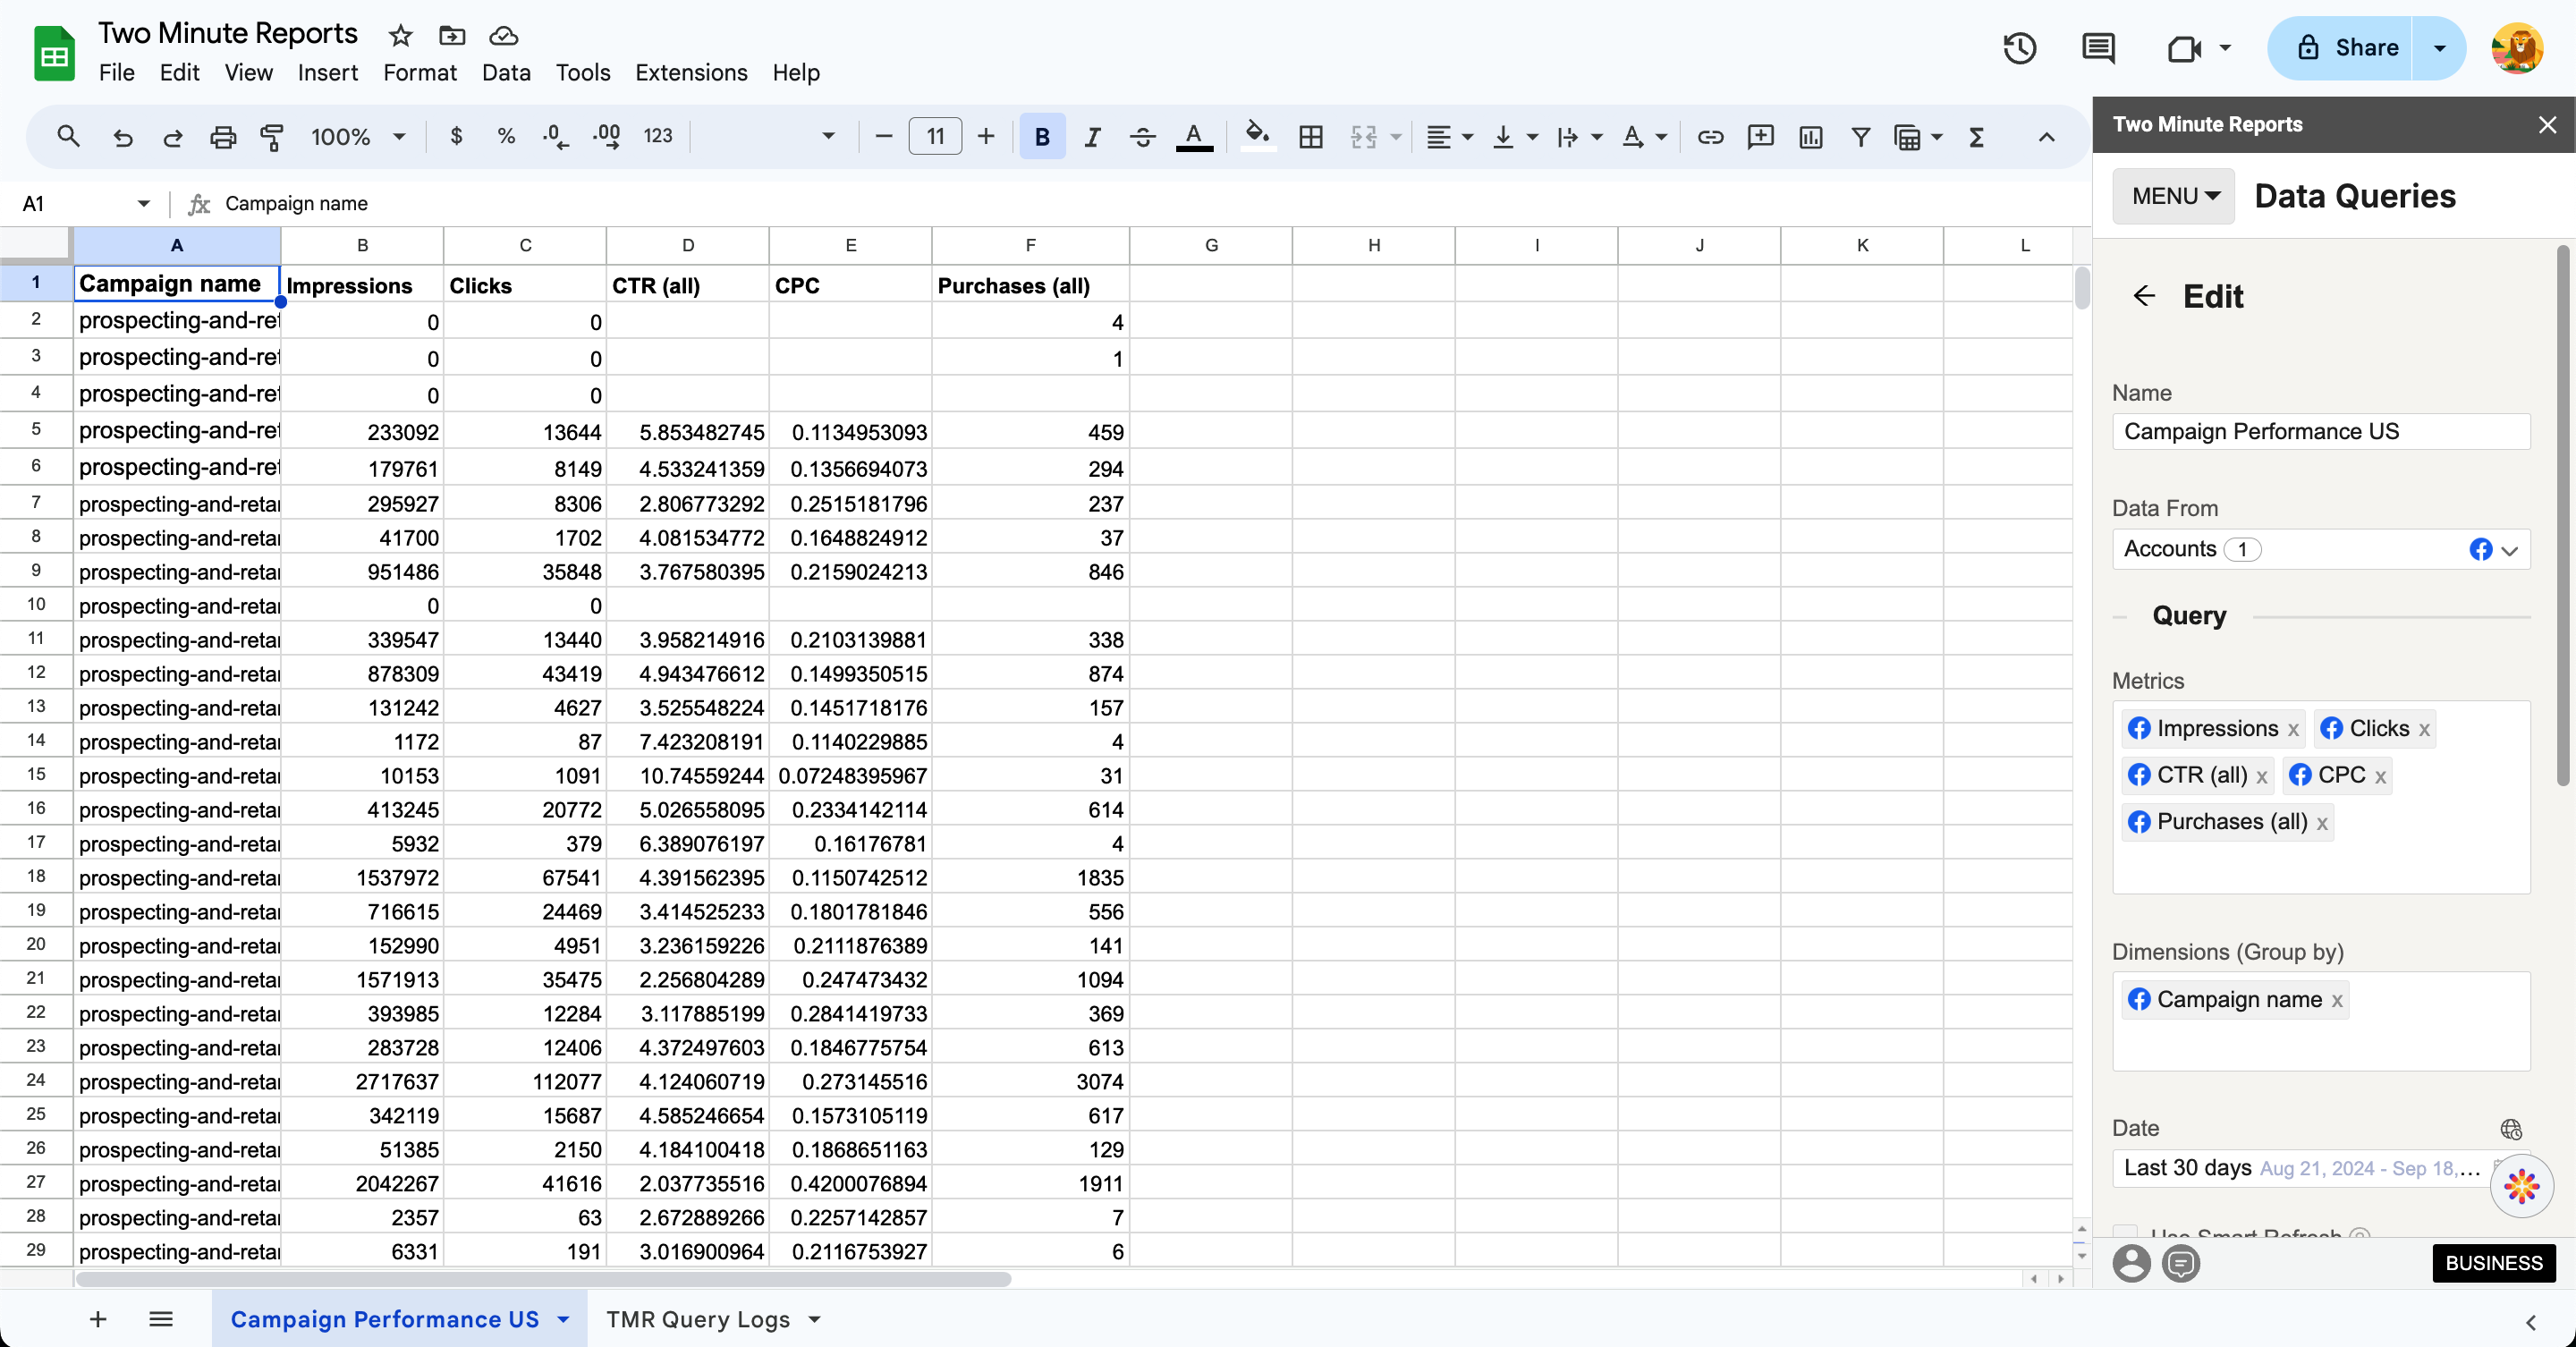Toggle italic formatting
Image resolution: width=2576 pixels, height=1347 pixels.
click(1093, 136)
